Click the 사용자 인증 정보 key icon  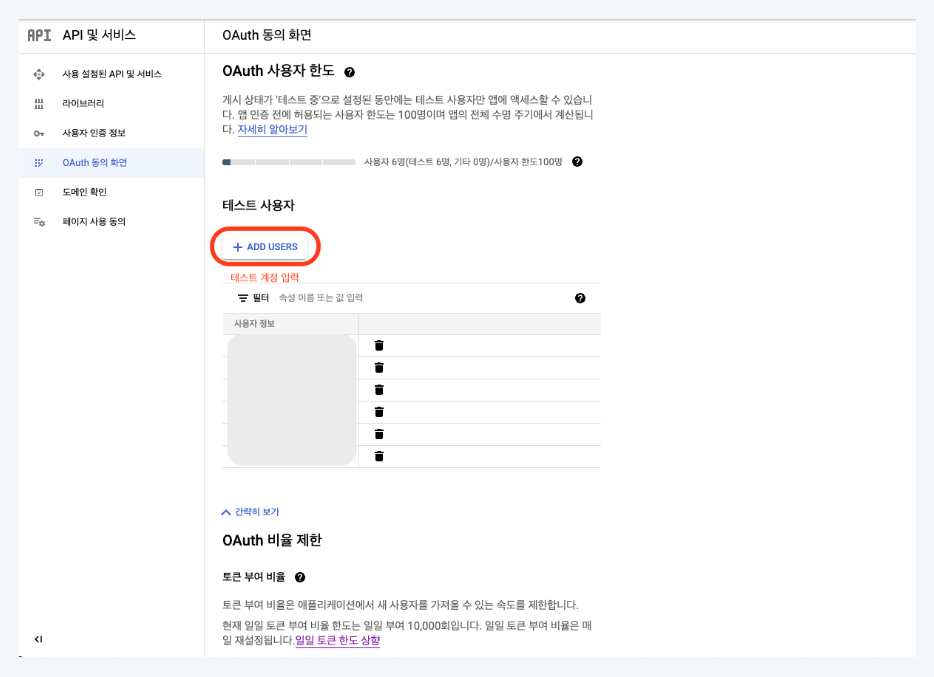pyautogui.click(x=38, y=133)
